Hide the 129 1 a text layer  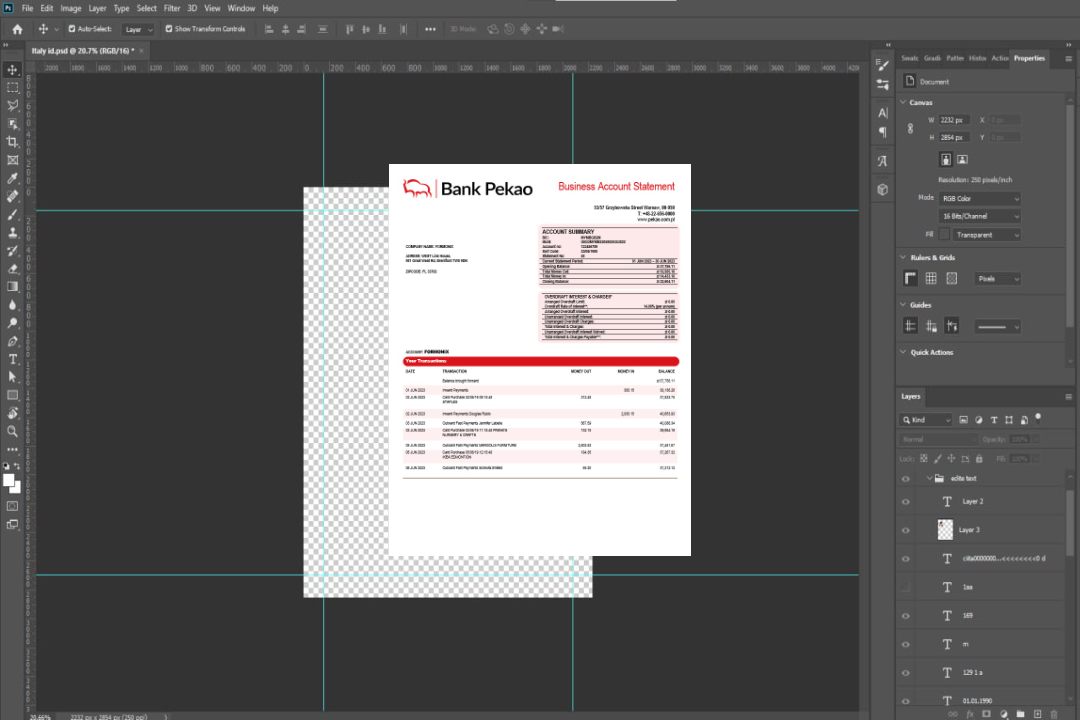pyautogui.click(x=906, y=673)
